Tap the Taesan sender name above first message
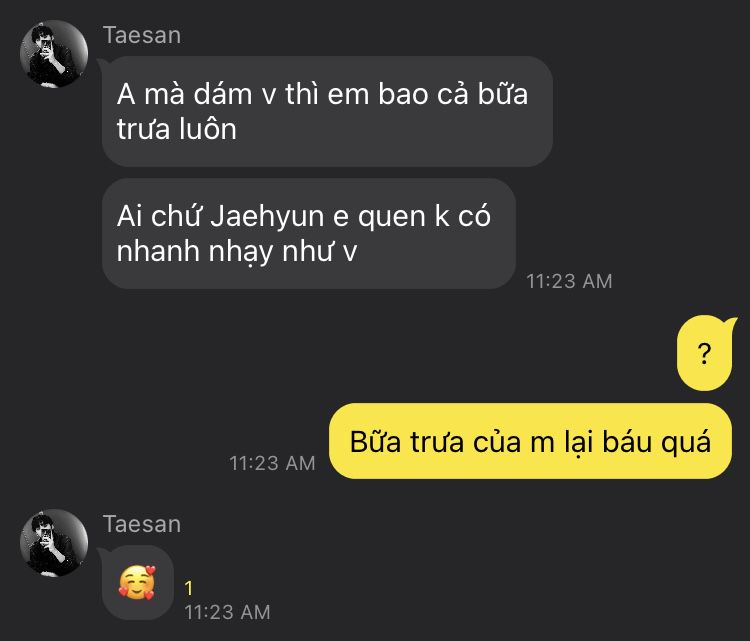 (142, 35)
